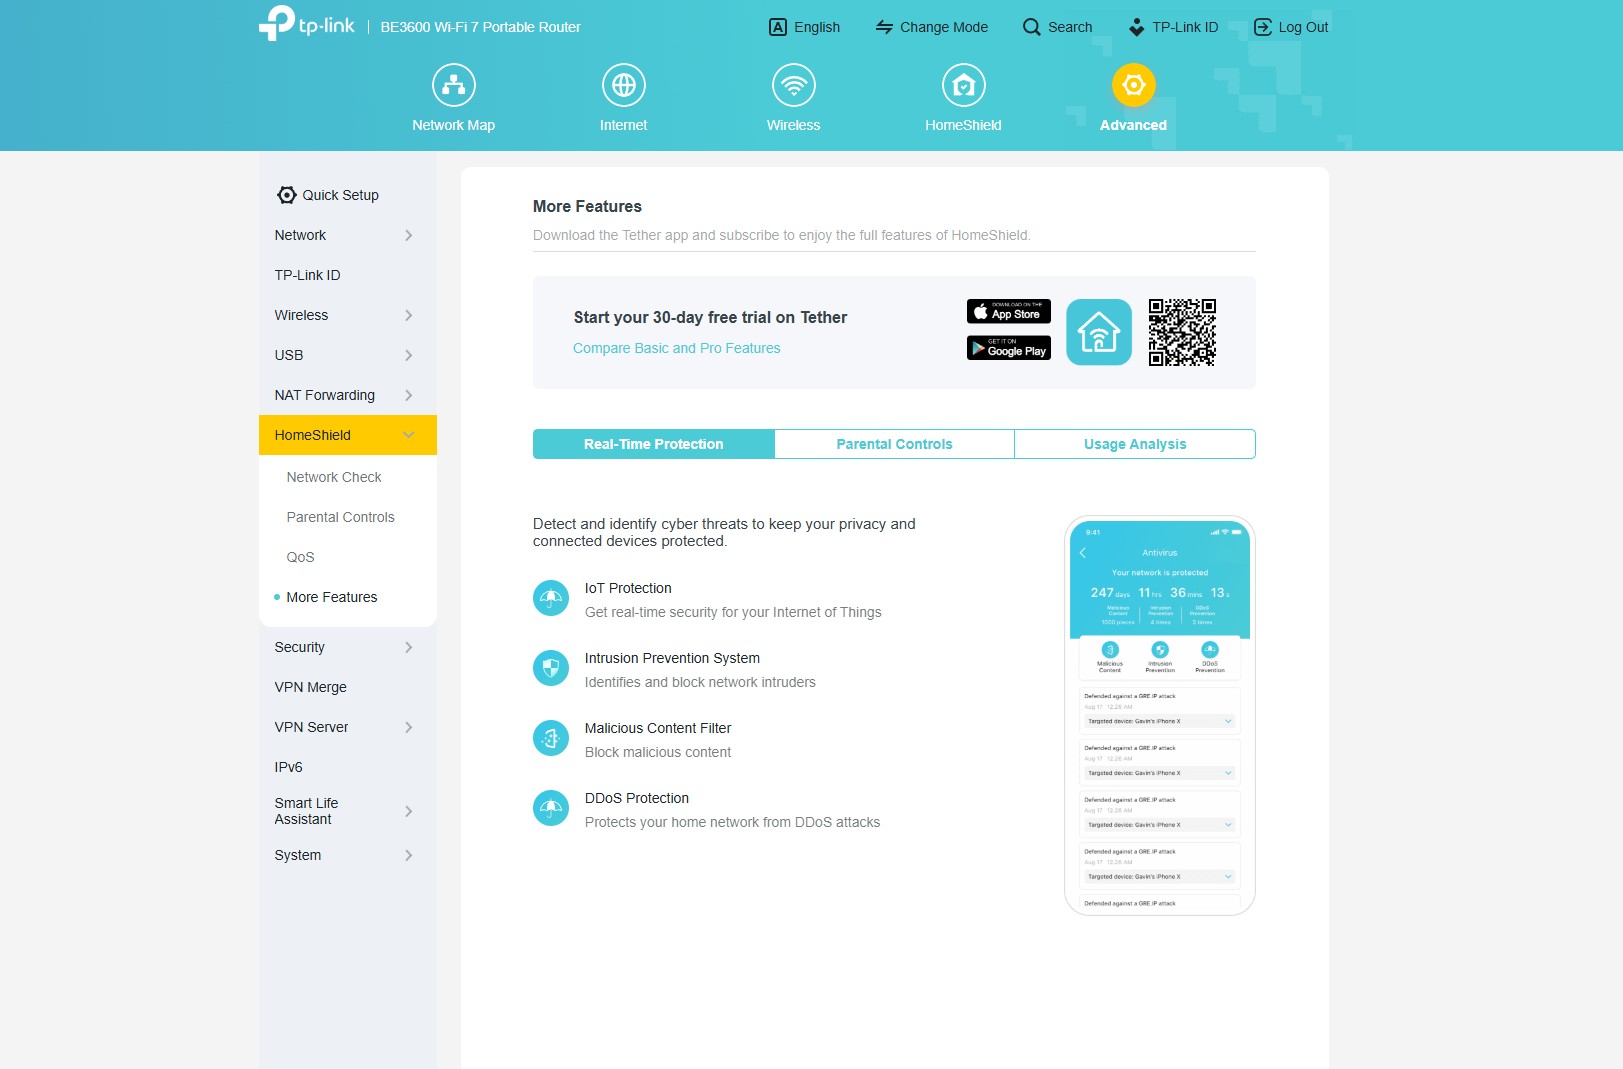
Task: Click the Malicious Content Filter heading
Action: [x=658, y=728]
